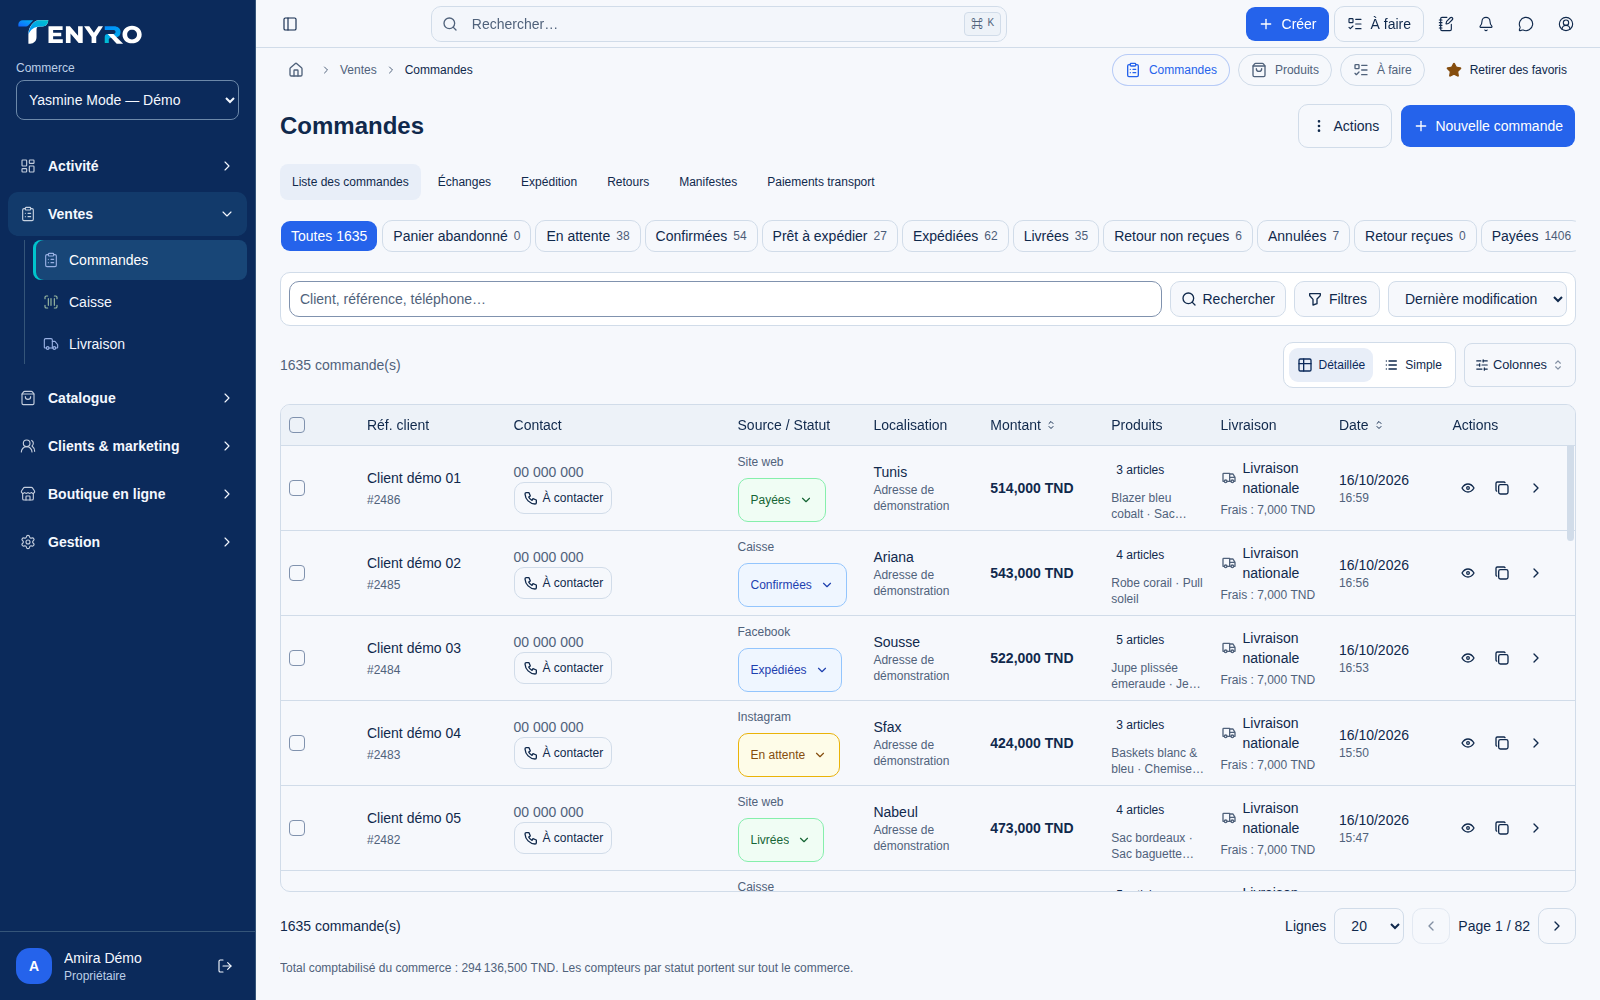The height and width of the screenshot is (1000, 1600).
Task: Log out using the sign-out icon
Action: 225,966
